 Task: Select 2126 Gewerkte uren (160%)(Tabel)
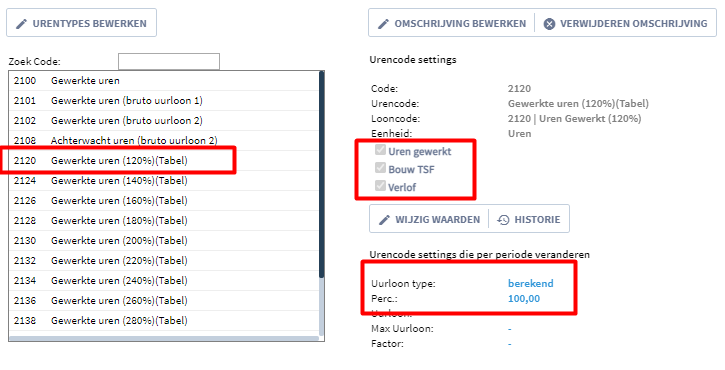164,200
